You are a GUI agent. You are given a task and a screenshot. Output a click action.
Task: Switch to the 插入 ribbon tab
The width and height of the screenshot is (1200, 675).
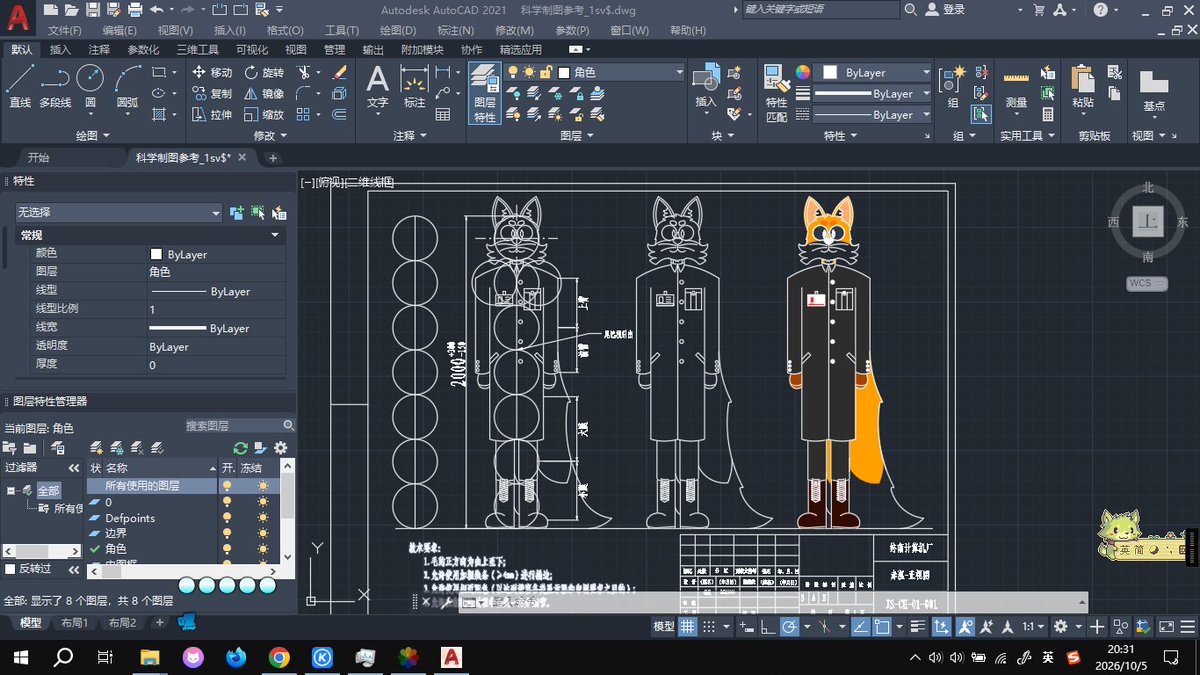coord(60,49)
